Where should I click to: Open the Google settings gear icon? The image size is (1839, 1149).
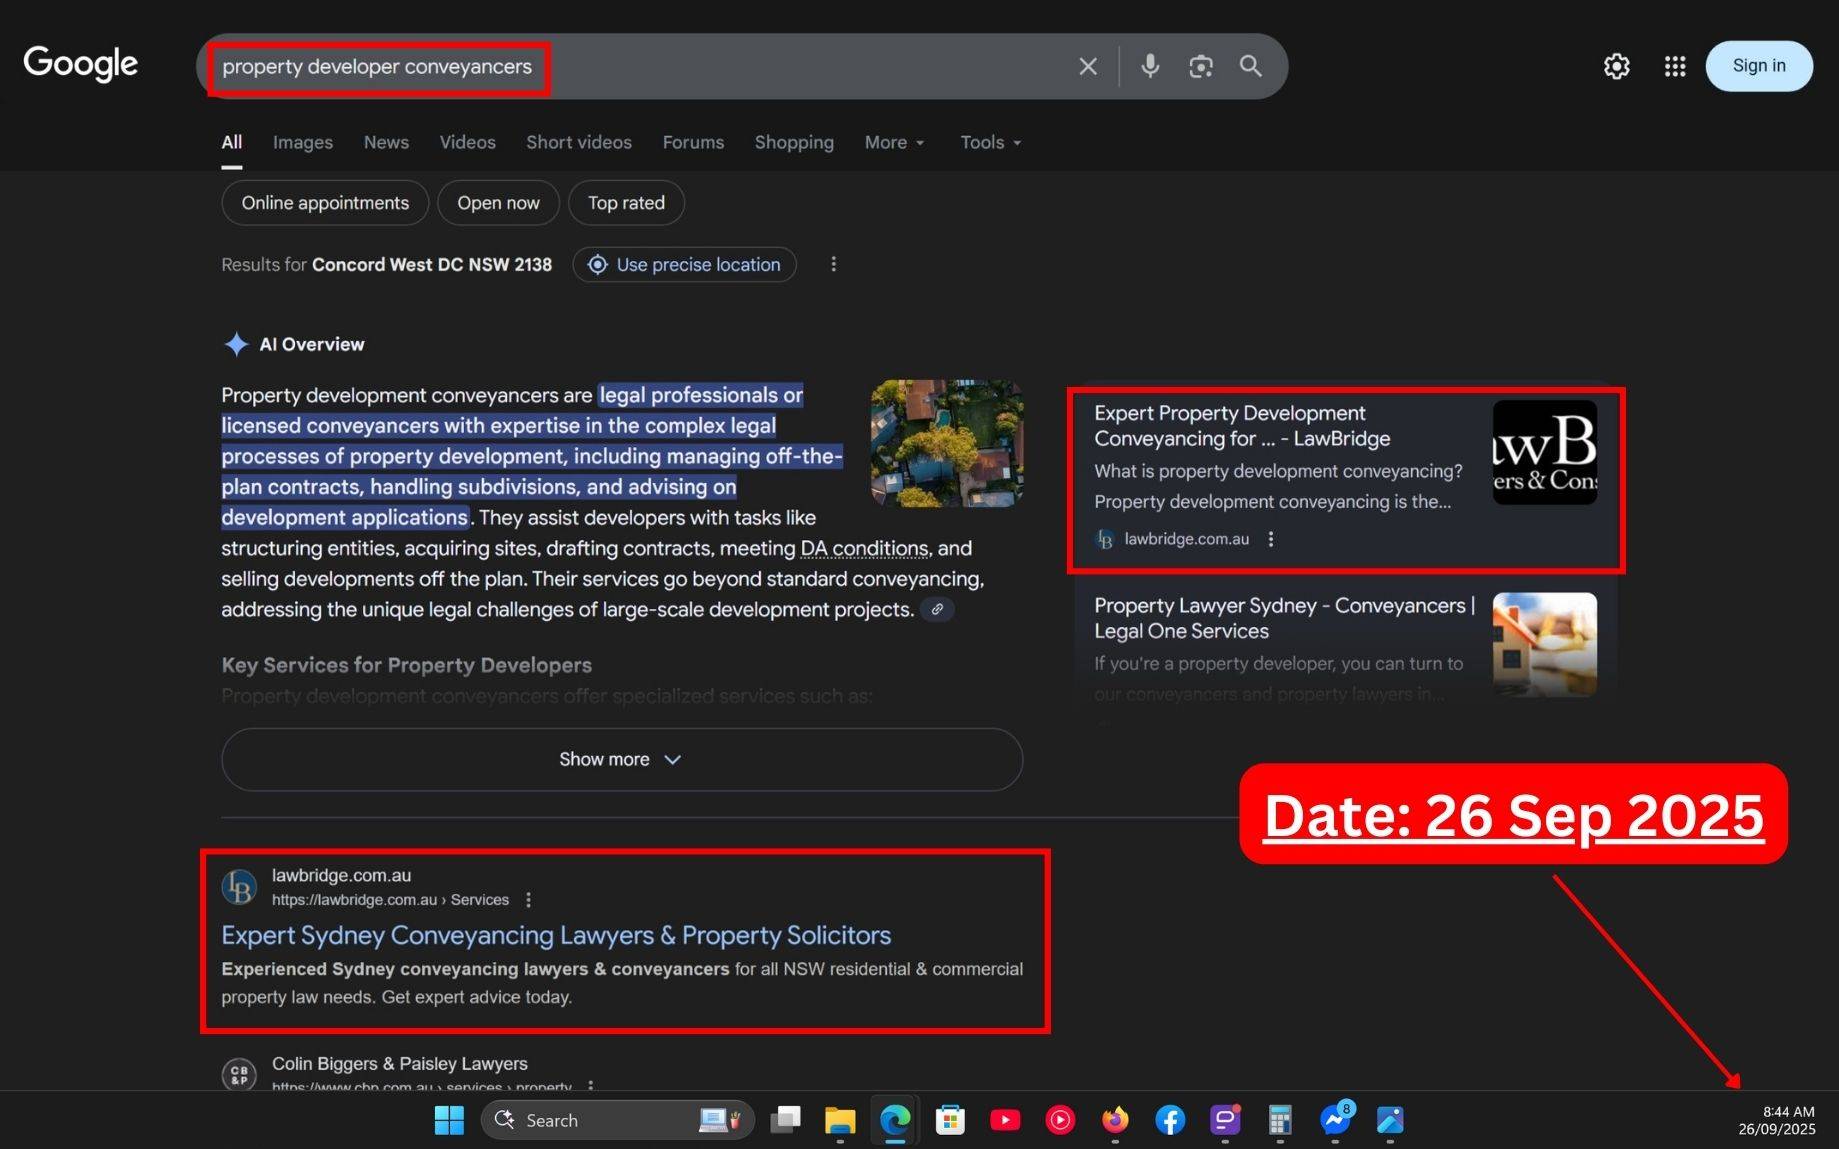pyautogui.click(x=1616, y=66)
